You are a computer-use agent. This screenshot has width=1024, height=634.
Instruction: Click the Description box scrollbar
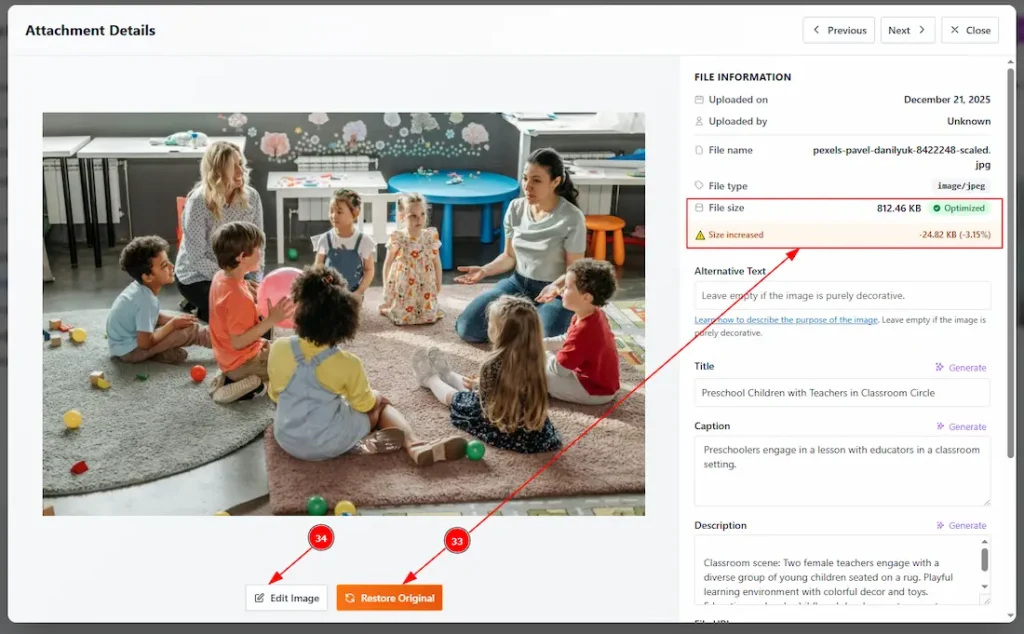tap(984, 560)
